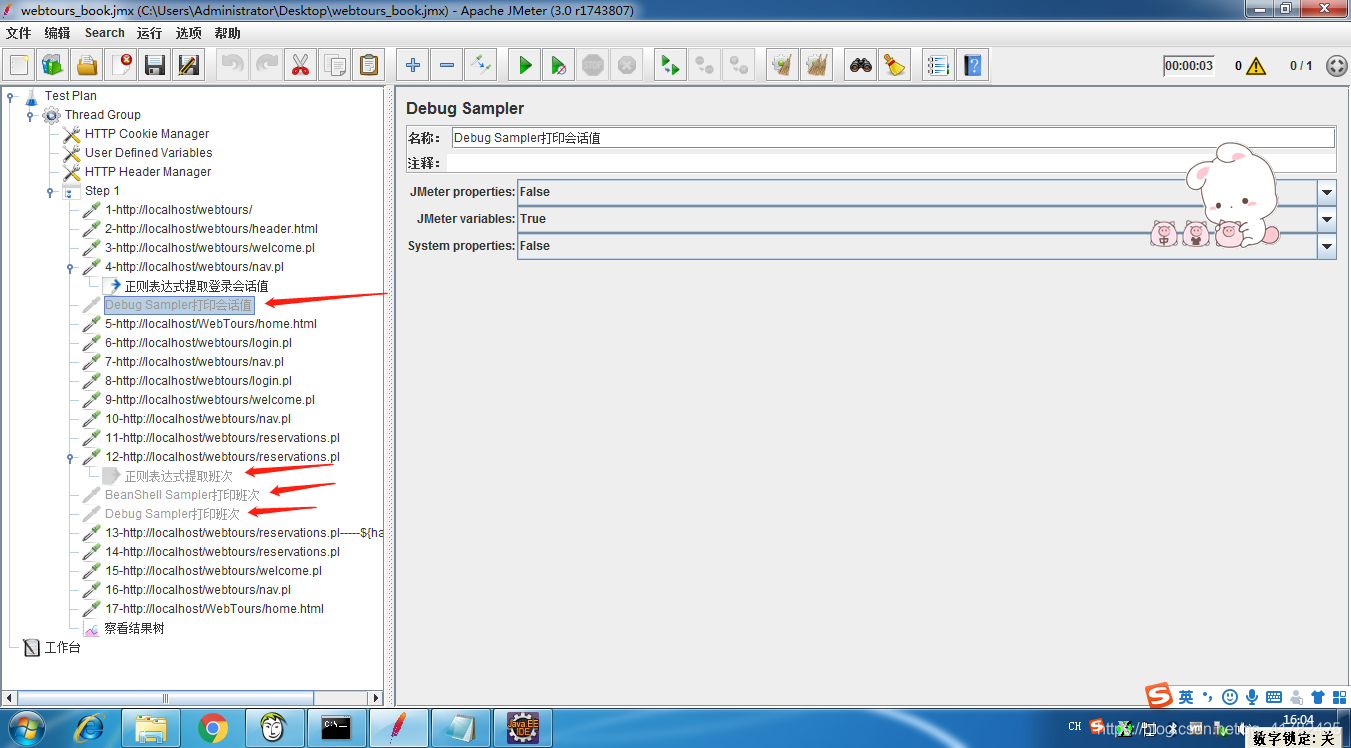Select User Defined Variables in tree
This screenshot has width=1351, height=748.
[x=148, y=153]
